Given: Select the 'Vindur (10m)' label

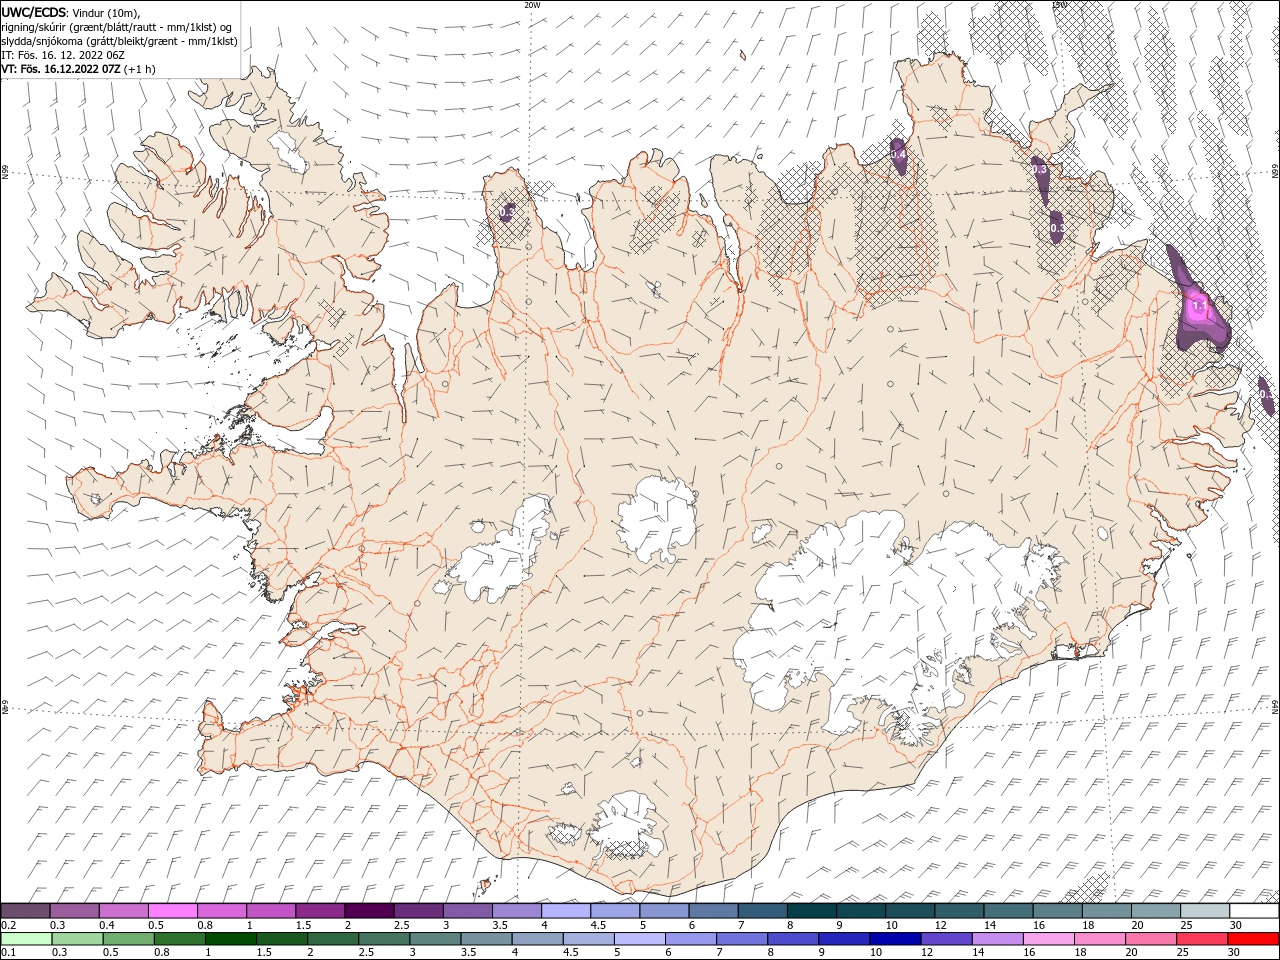Looking at the screenshot, I should click(106, 12).
